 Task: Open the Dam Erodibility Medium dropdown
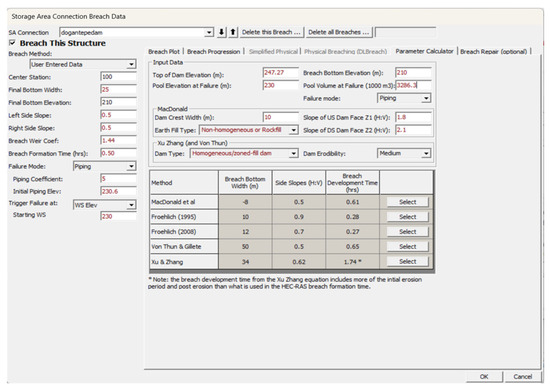[426, 154]
